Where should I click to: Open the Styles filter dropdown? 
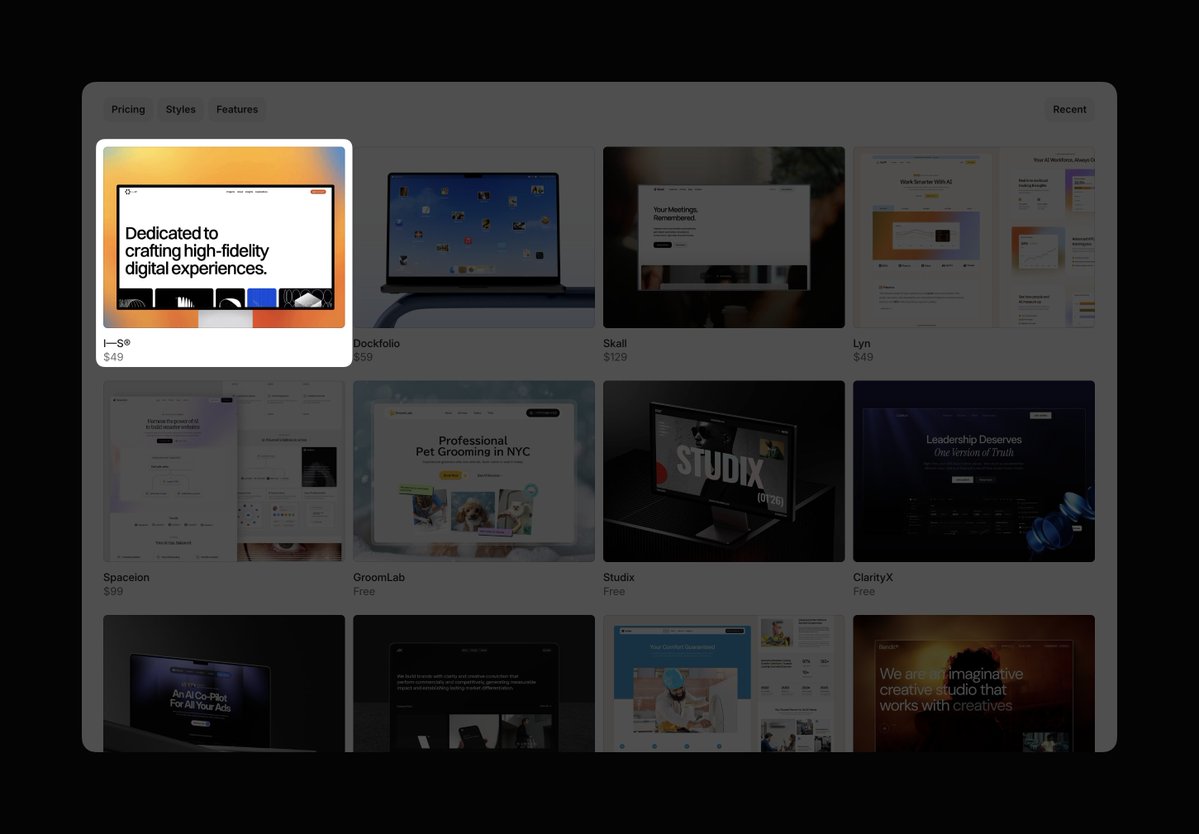pos(180,109)
